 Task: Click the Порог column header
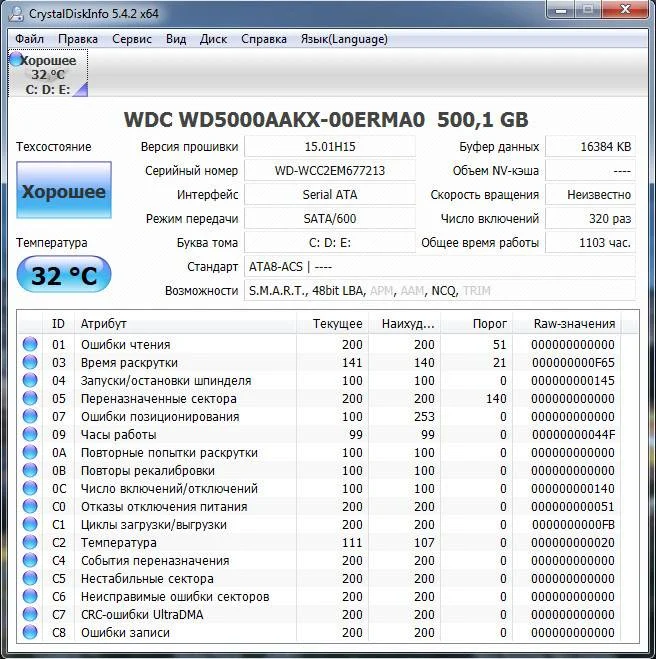pyautogui.click(x=477, y=324)
